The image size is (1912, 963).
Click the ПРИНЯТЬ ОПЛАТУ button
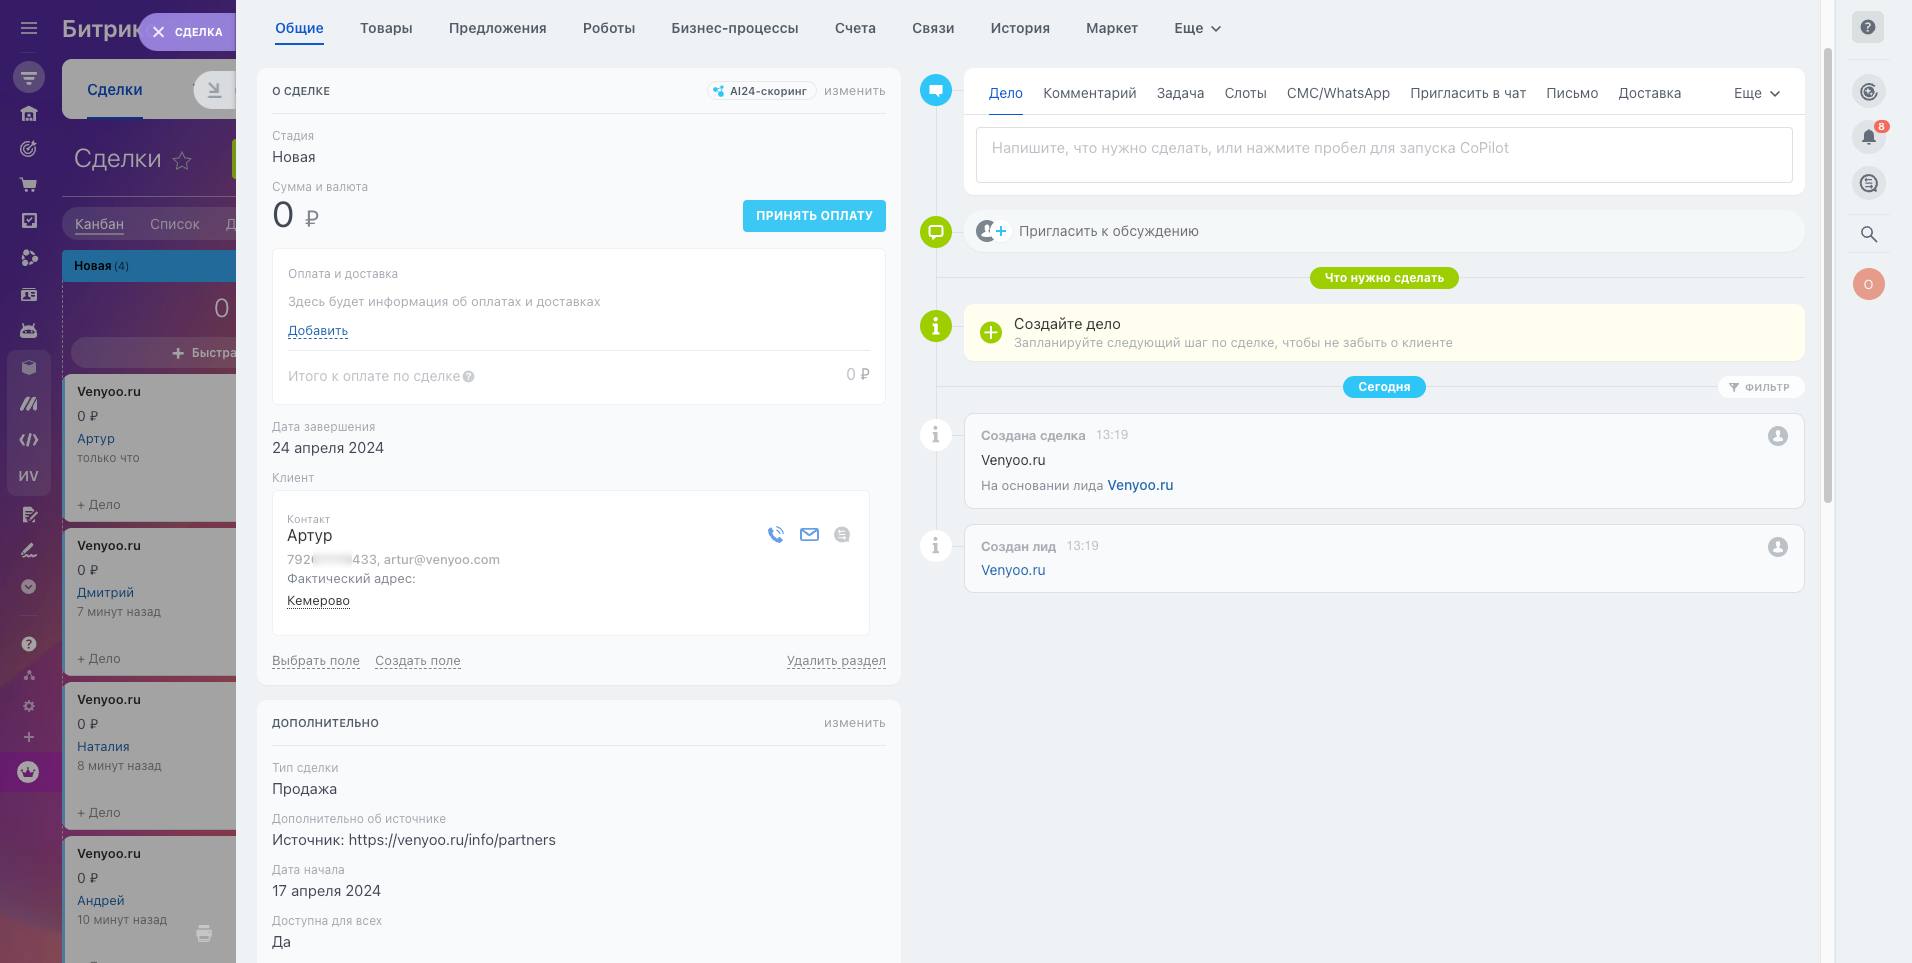tap(814, 216)
